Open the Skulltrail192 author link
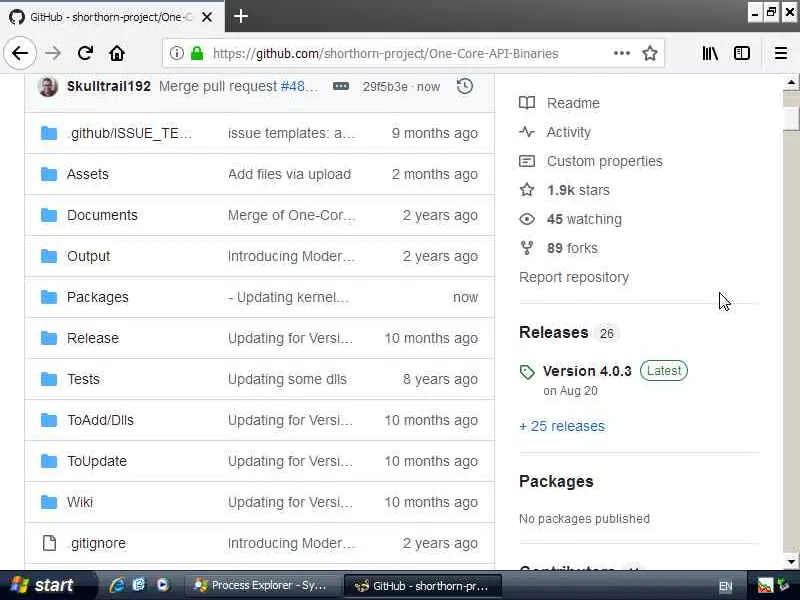This screenshot has height=600, width=800. [x=109, y=86]
